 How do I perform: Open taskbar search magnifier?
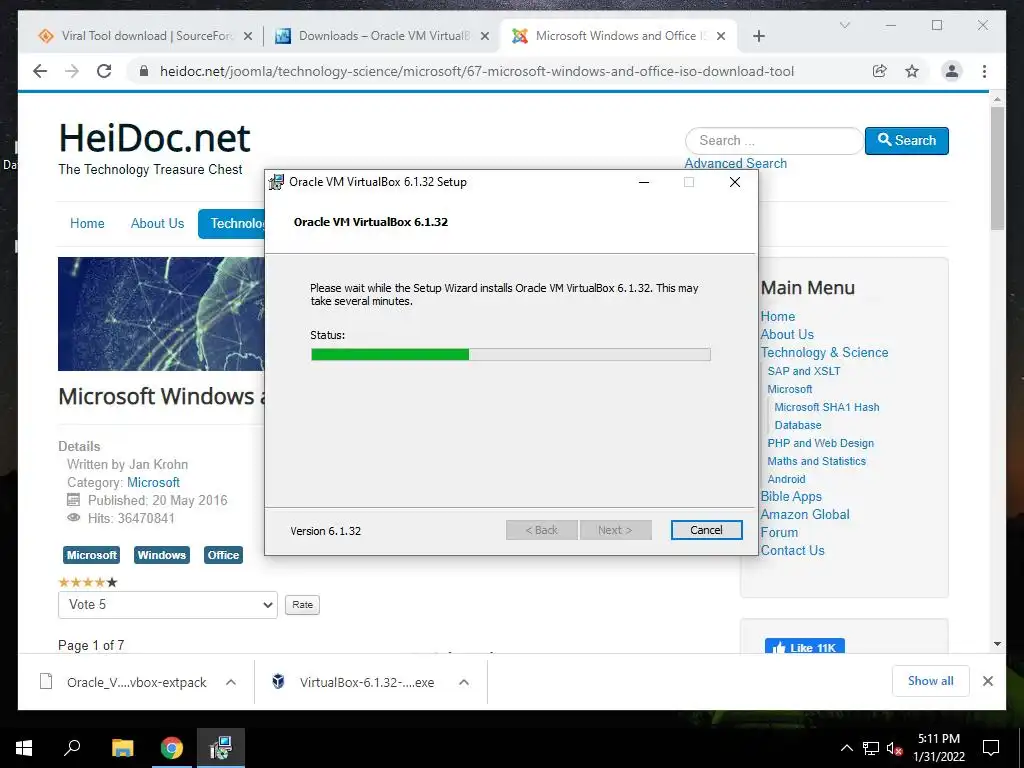tap(72, 748)
